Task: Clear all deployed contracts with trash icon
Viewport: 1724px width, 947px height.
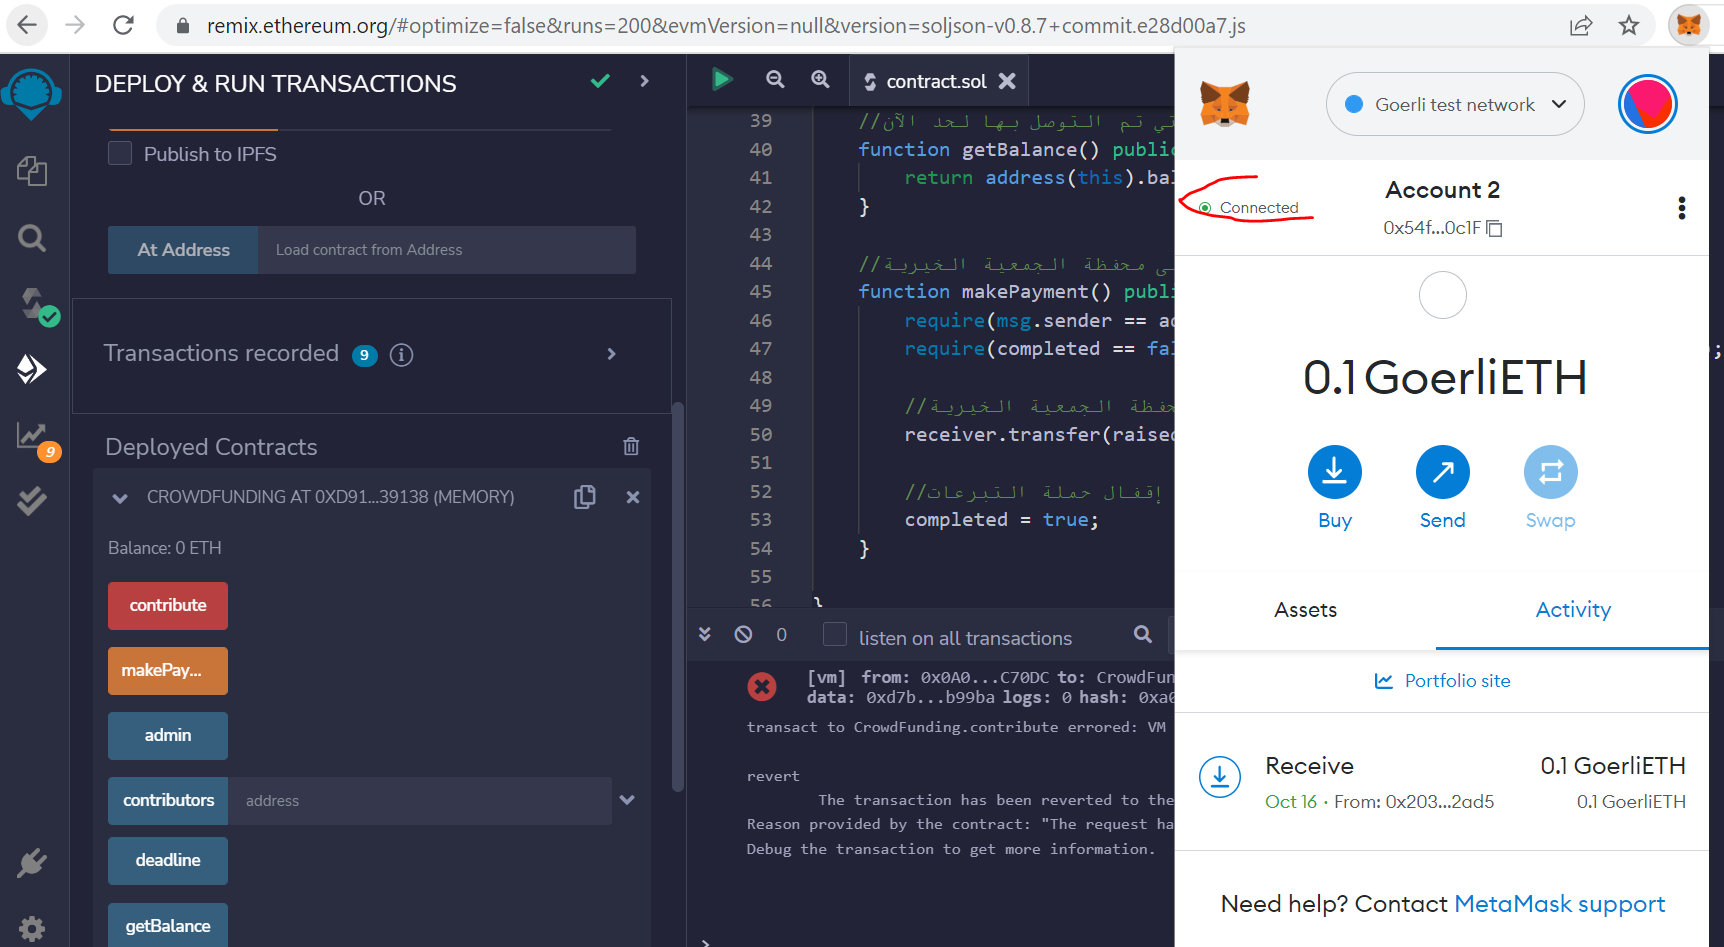Action: pos(631,446)
